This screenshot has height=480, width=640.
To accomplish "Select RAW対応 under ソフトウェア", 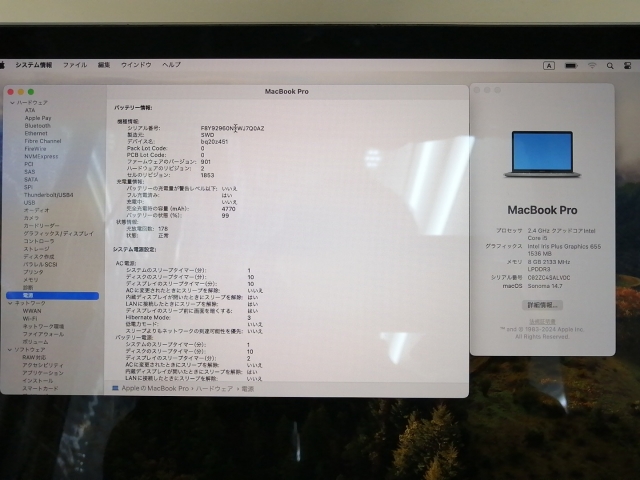I will (x=34, y=358).
